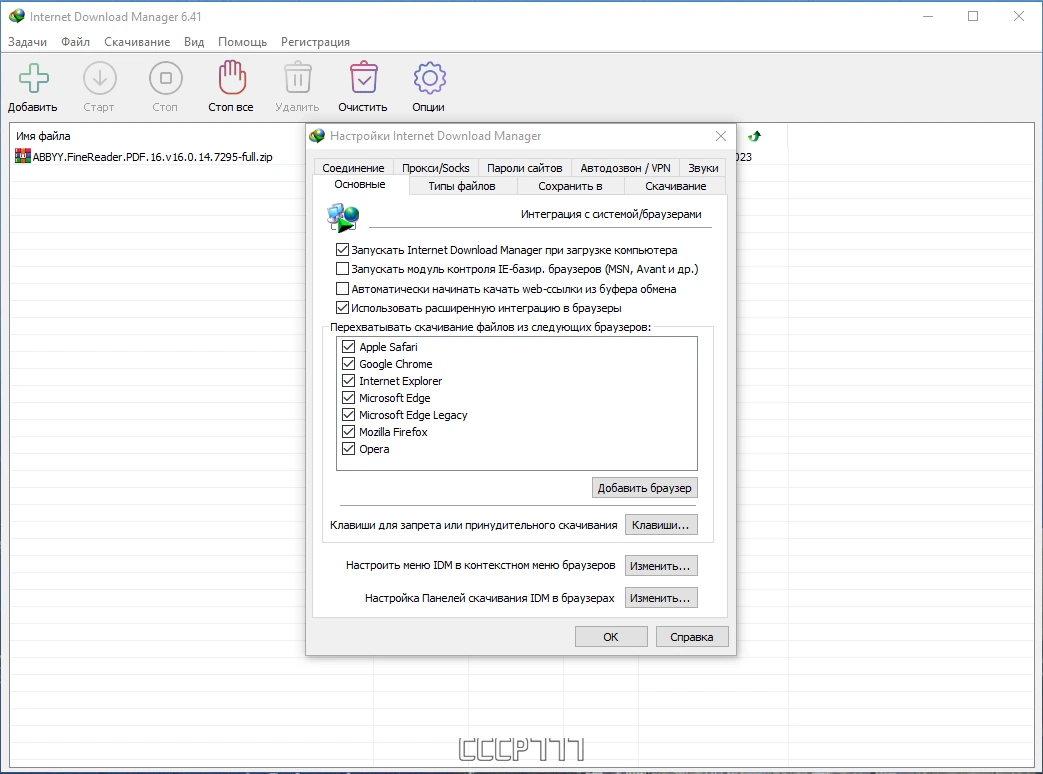The width and height of the screenshot is (1043, 774).
Task: Switch to the Соединение tab
Action: 353,168
